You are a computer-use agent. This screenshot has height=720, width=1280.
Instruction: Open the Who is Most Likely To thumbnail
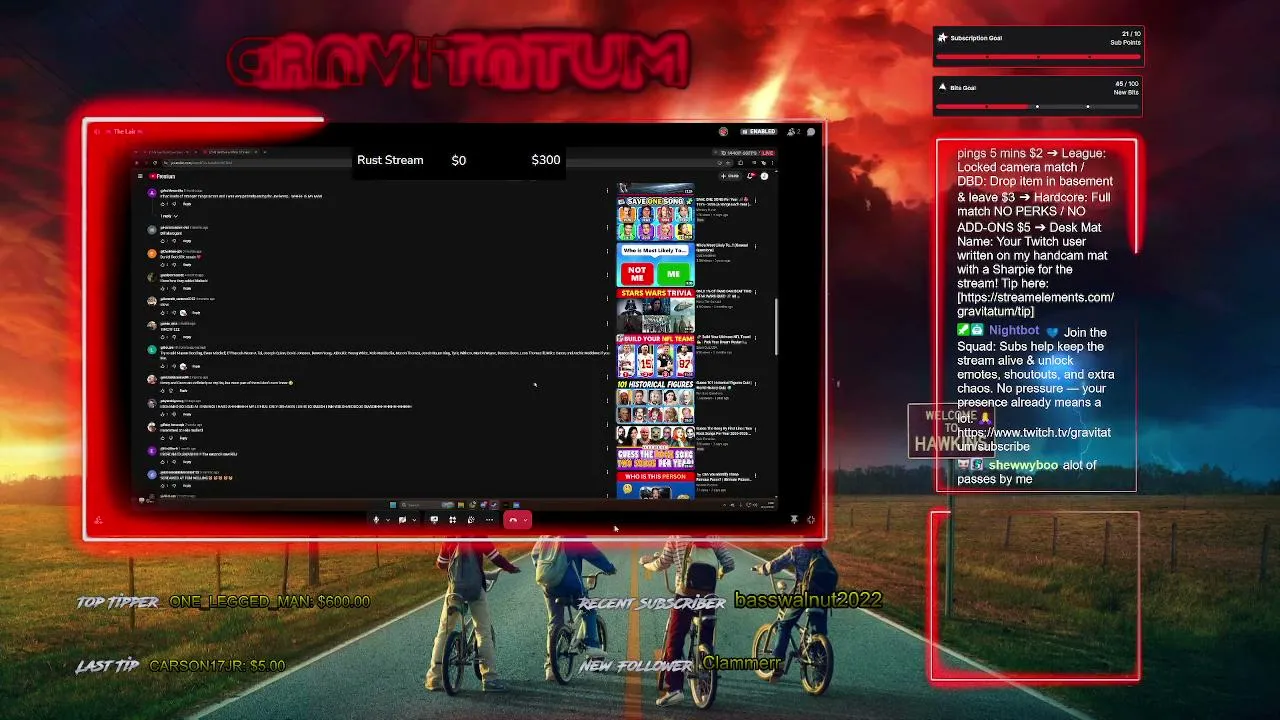(x=655, y=265)
